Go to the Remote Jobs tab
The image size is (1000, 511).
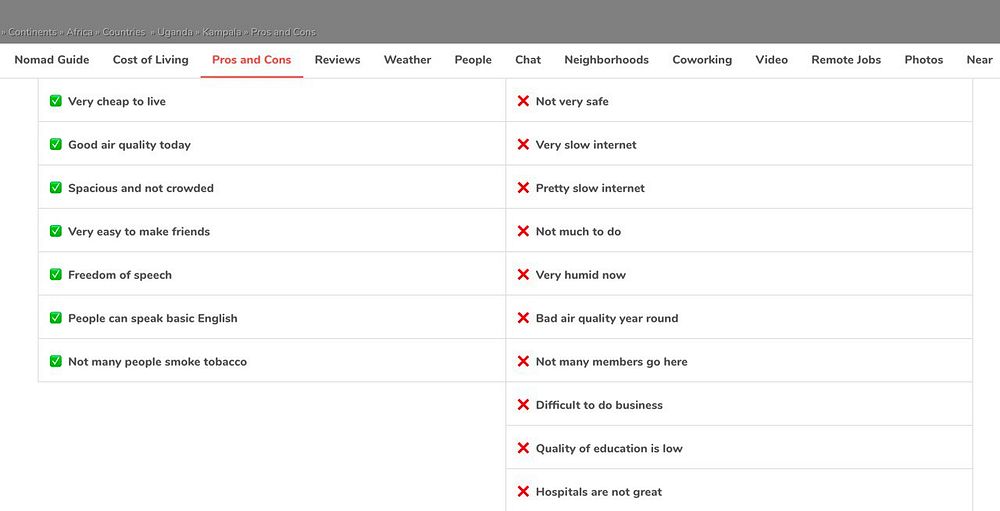[x=846, y=60]
